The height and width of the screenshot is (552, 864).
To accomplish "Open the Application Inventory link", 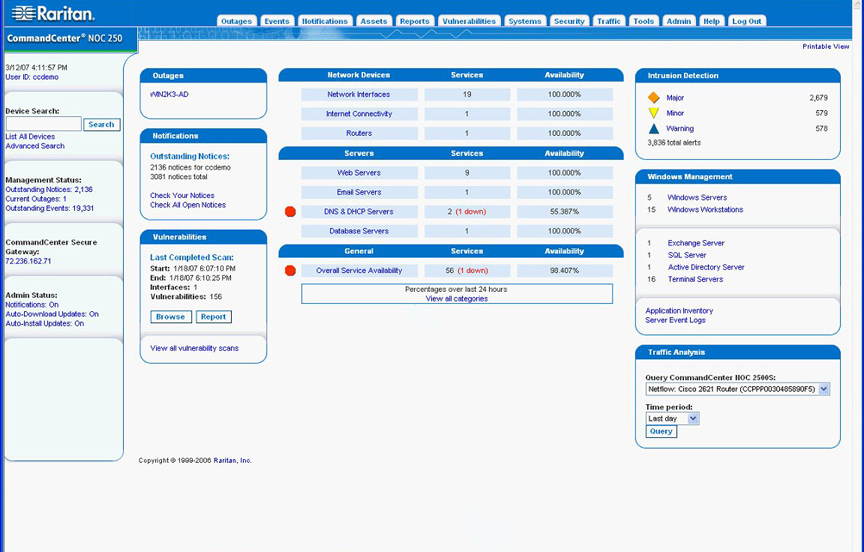I will pyautogui.click(x=679, y=311).
